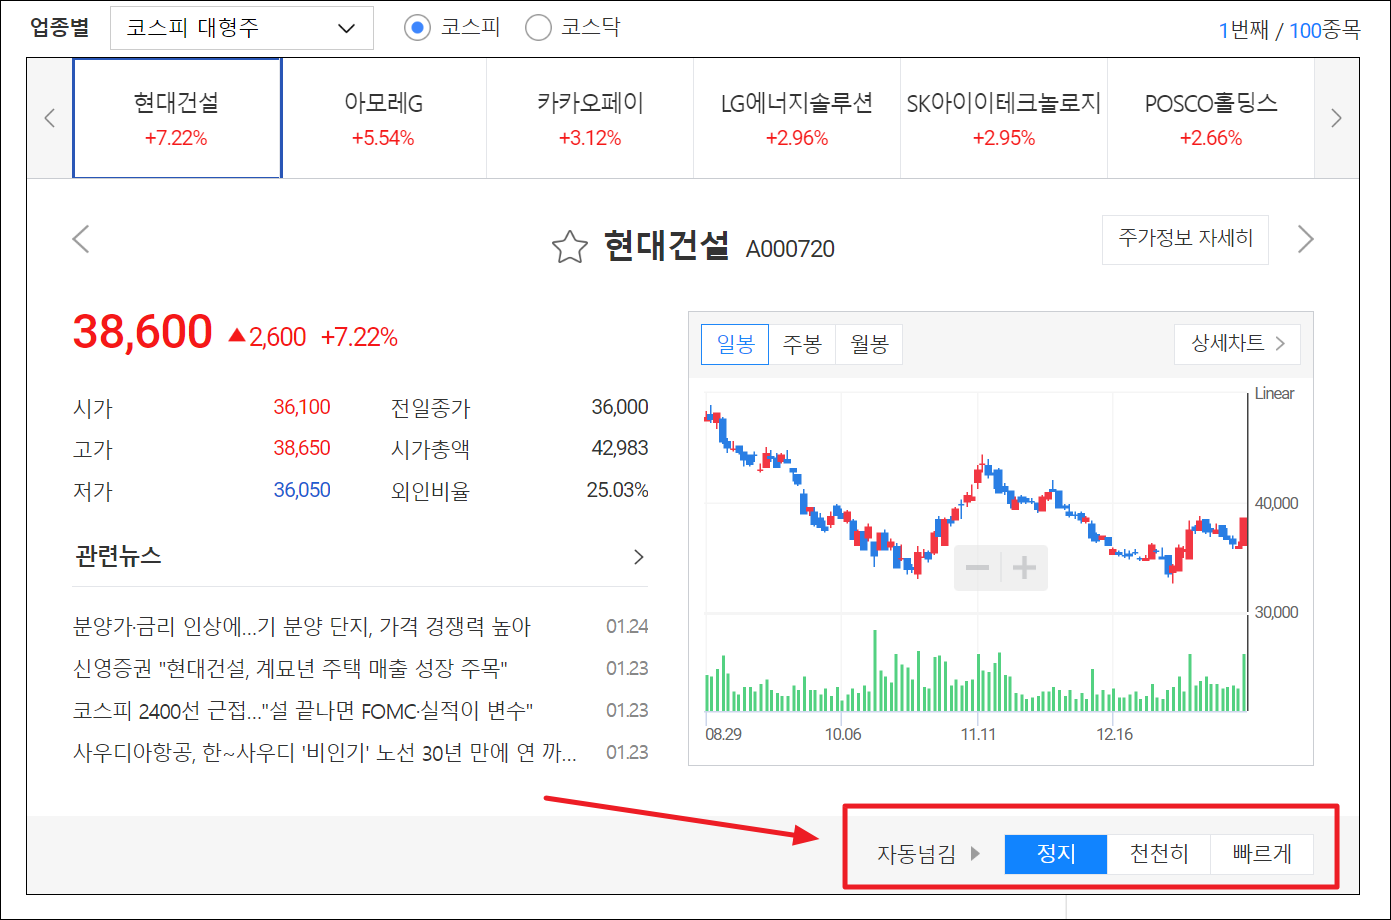Switch to the 월봉 monthly chart tab
This screenshot has height=920, width=1391.
click(x=868, y=344)
